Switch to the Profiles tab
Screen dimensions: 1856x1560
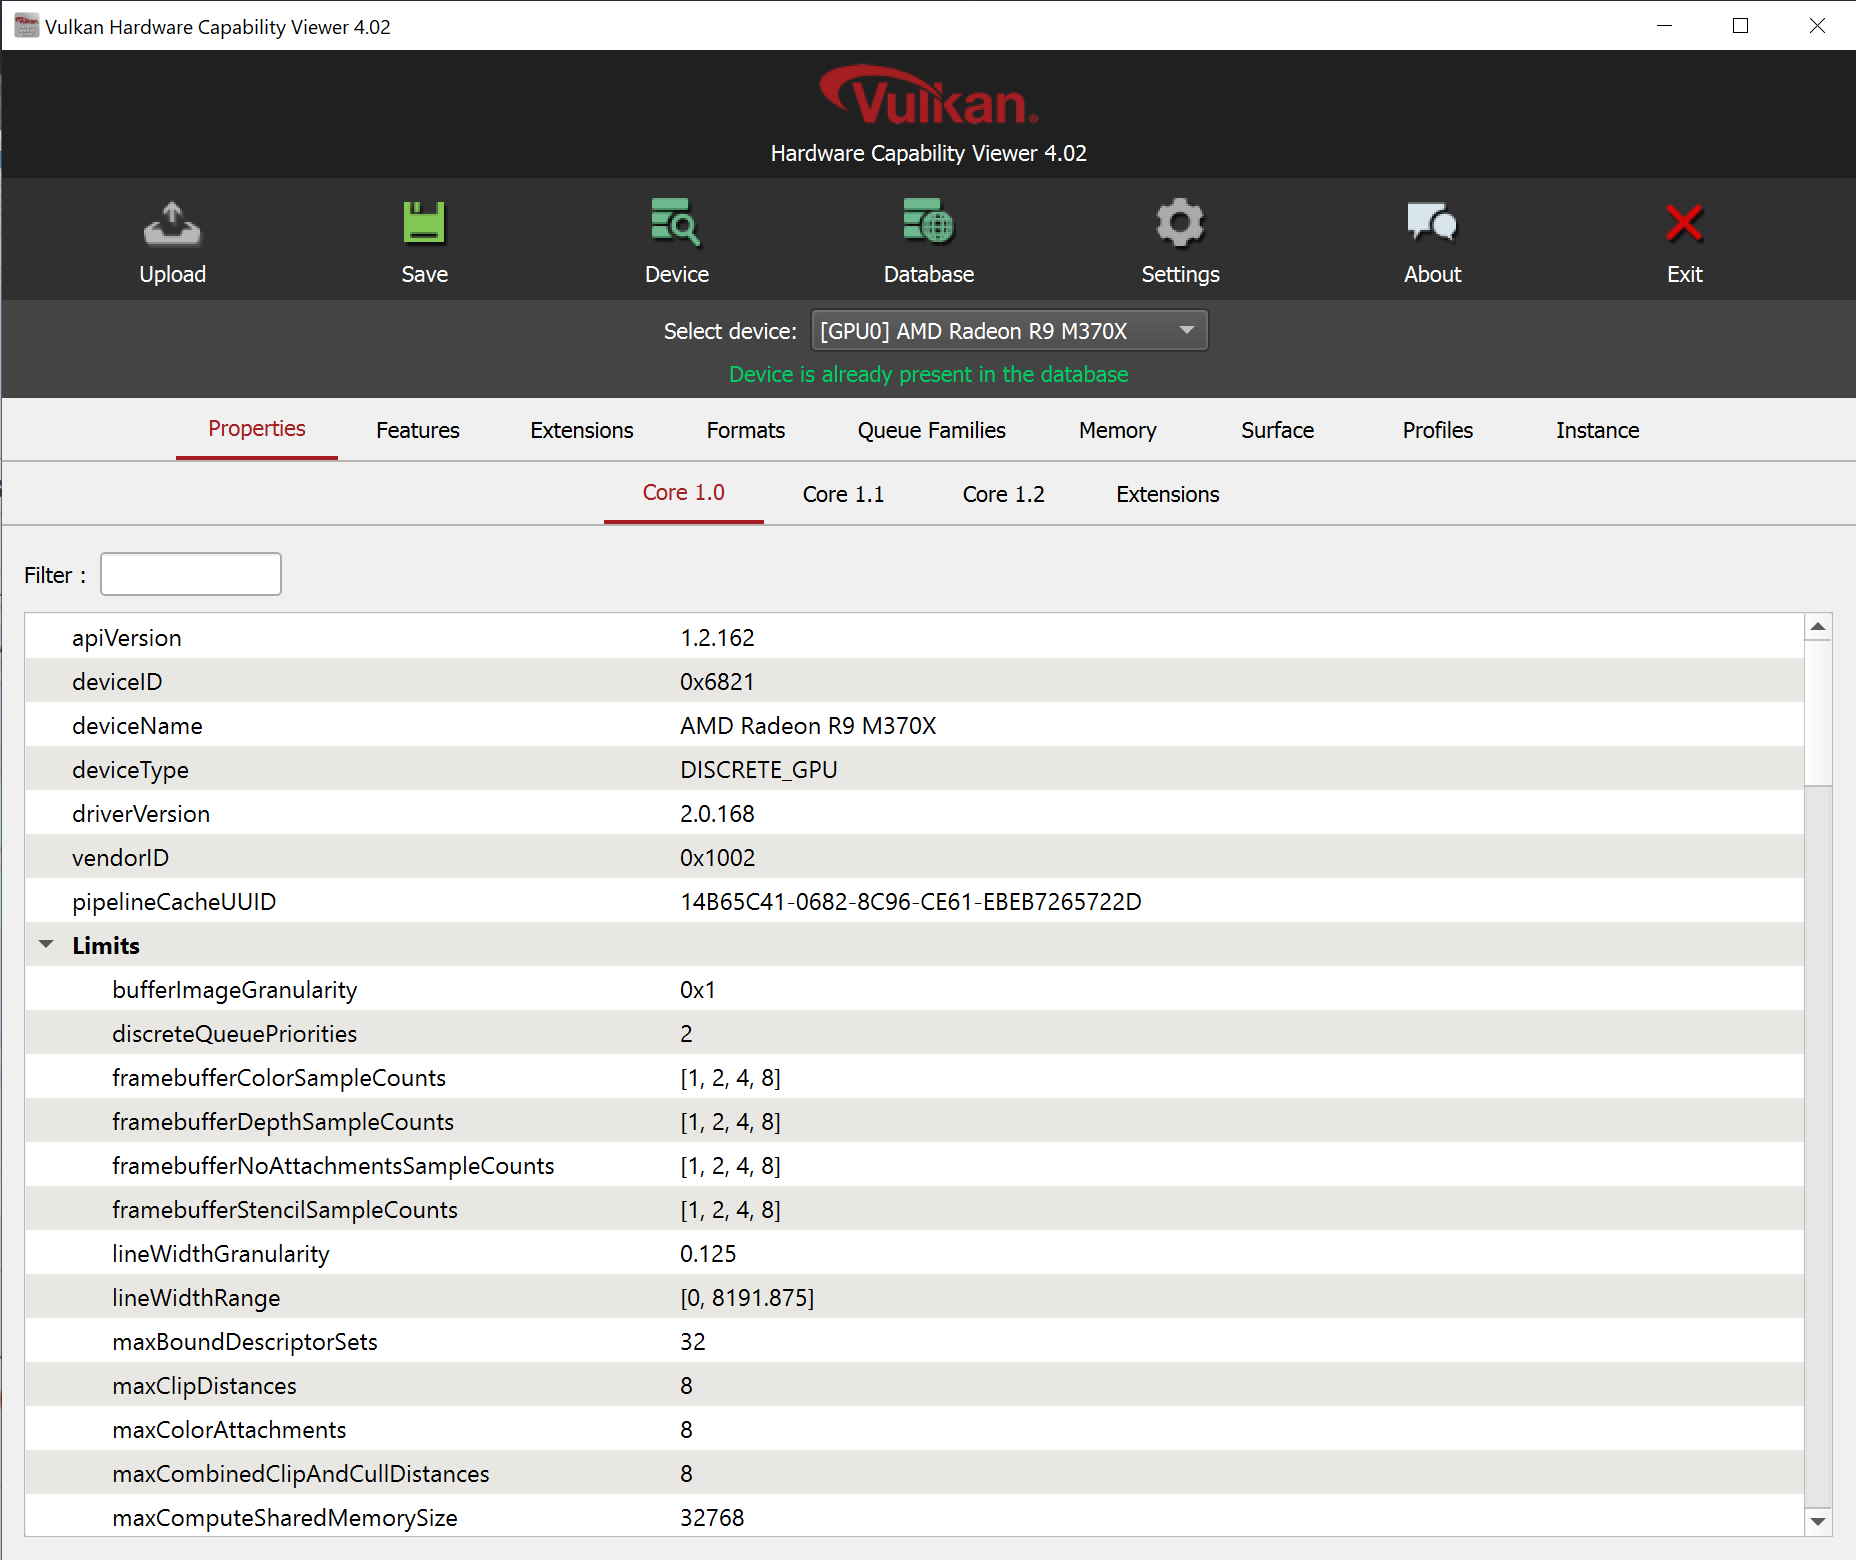pos(1438,430)
